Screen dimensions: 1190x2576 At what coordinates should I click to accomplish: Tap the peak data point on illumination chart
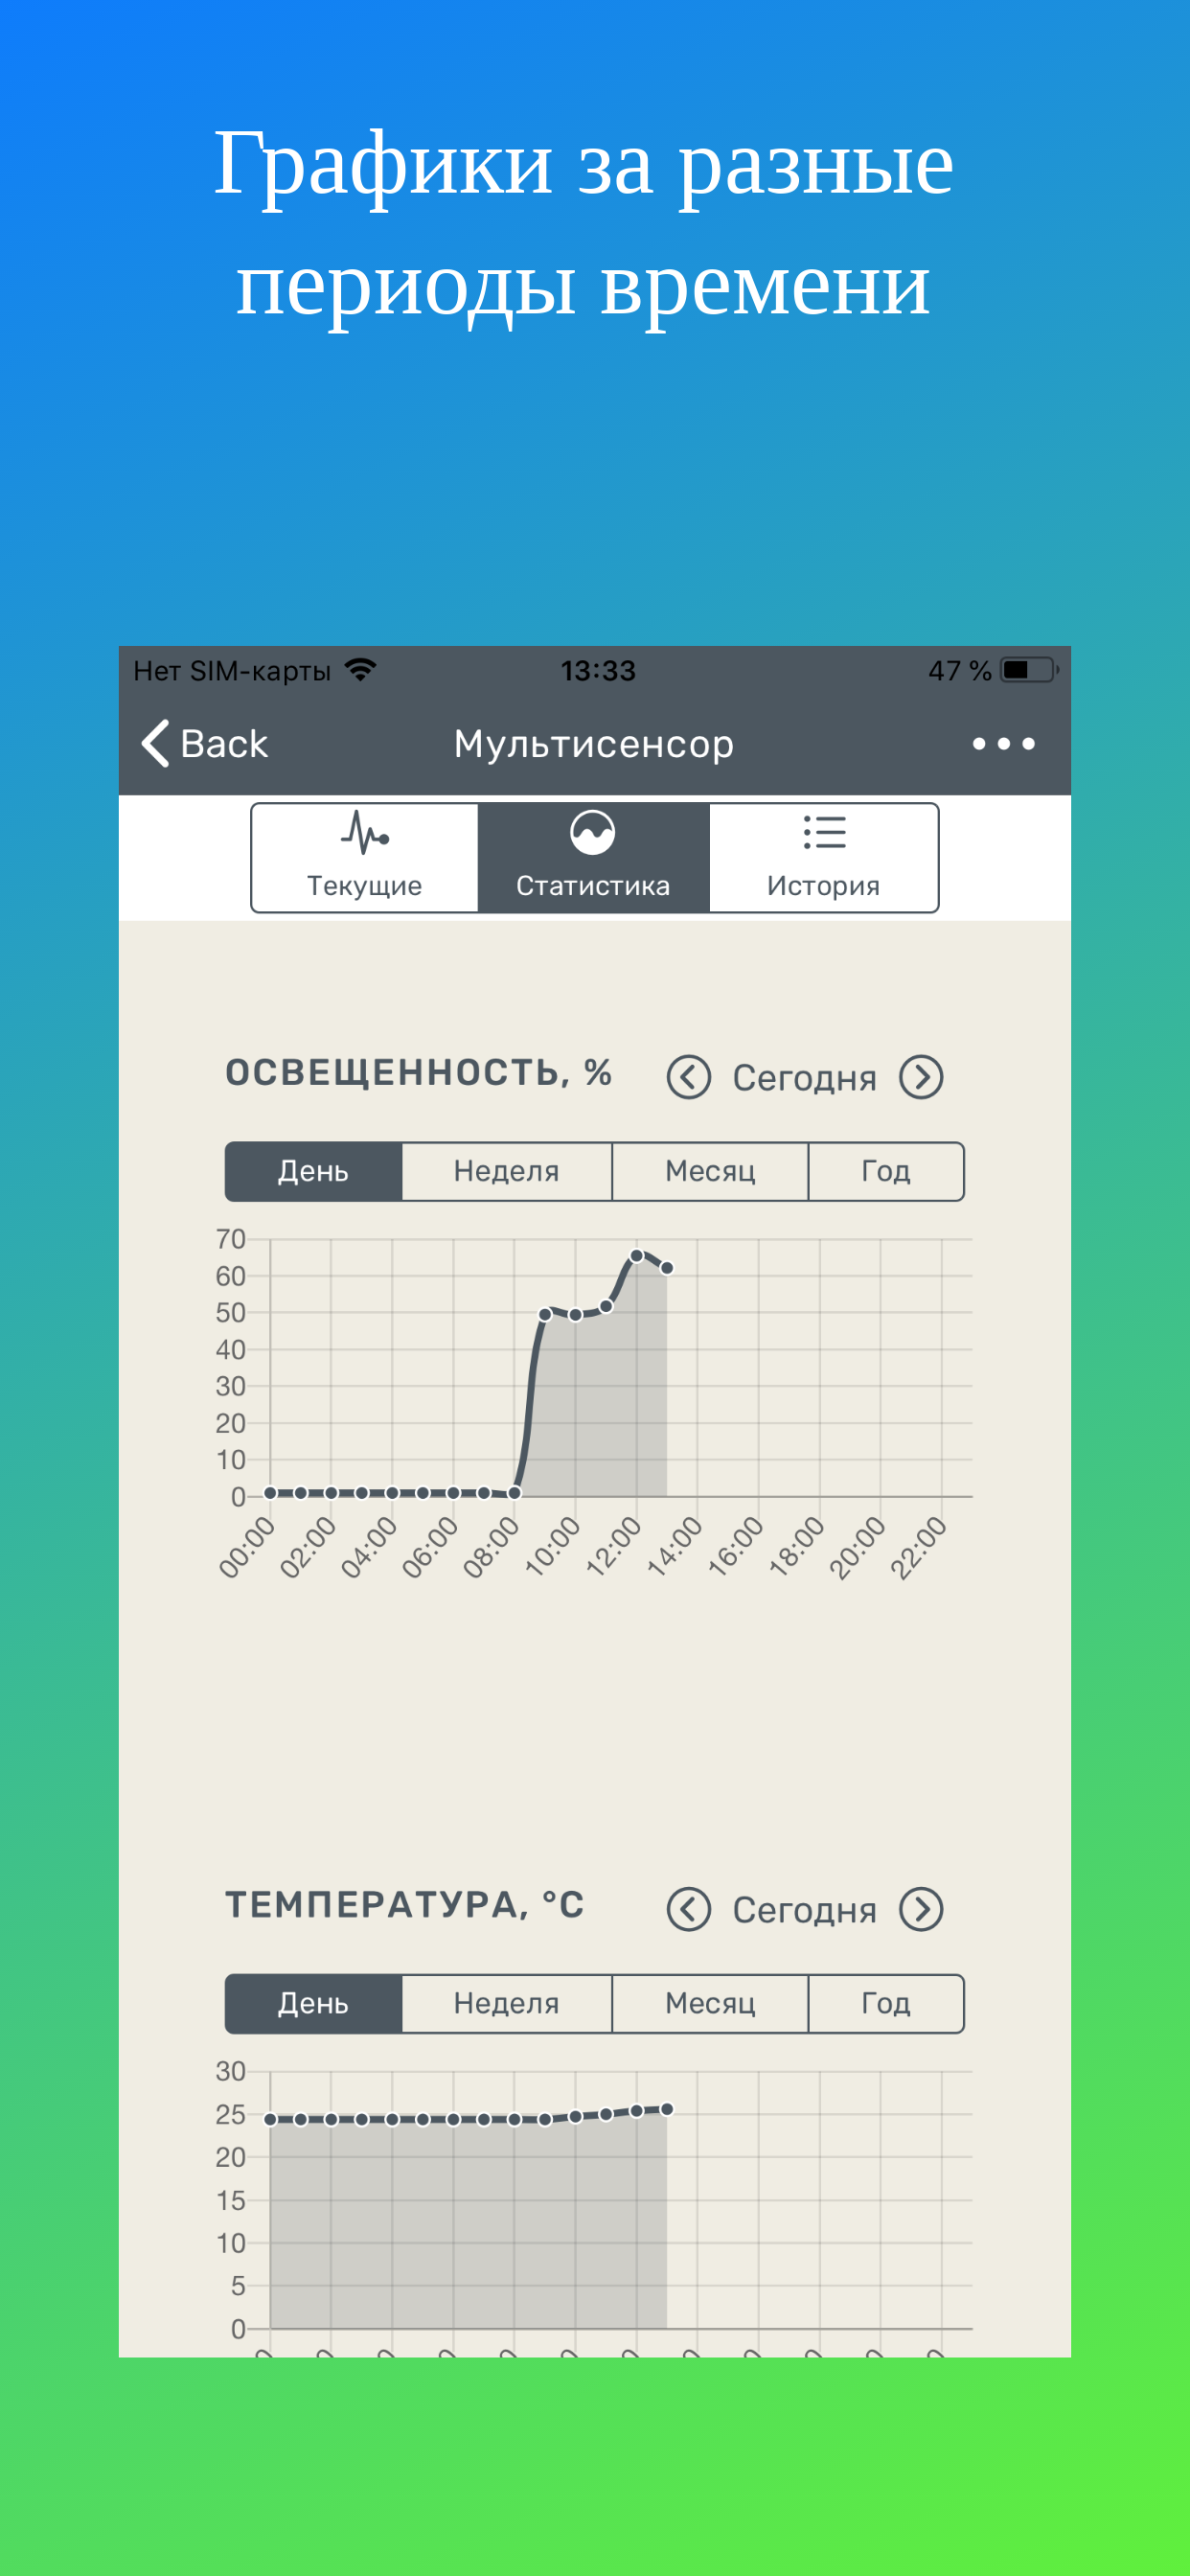636,1255
